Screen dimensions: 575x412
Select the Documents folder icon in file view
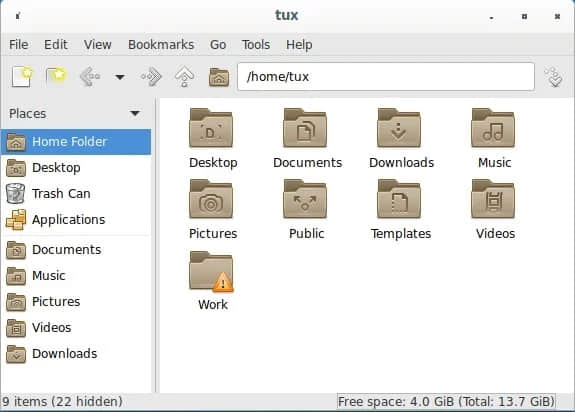tap(305, 128)
